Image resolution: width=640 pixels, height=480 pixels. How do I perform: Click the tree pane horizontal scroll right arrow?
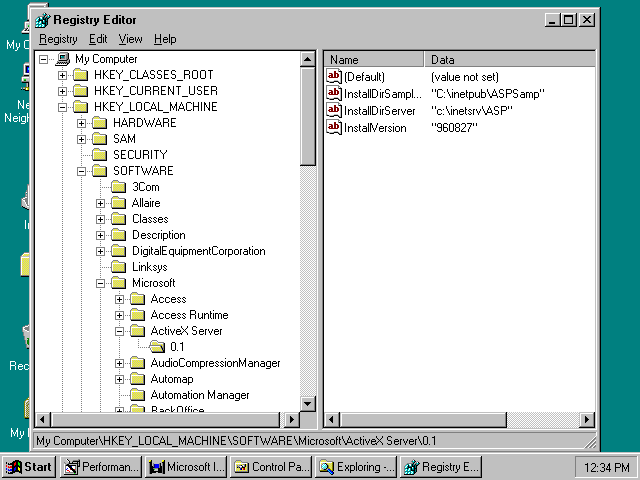pos(291,420)
